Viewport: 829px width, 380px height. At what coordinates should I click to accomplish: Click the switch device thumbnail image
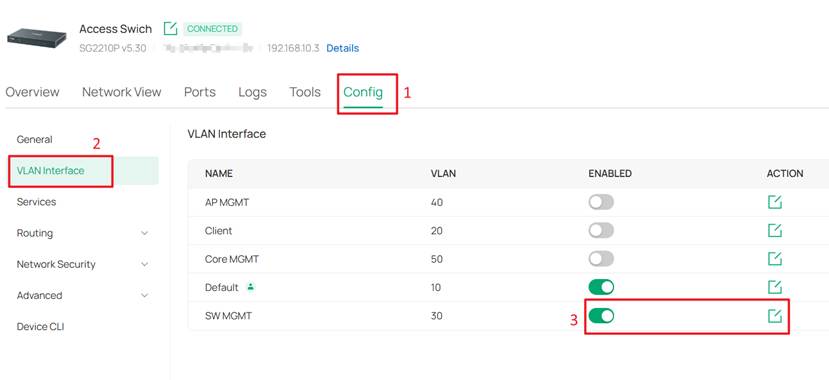(36, 38)
